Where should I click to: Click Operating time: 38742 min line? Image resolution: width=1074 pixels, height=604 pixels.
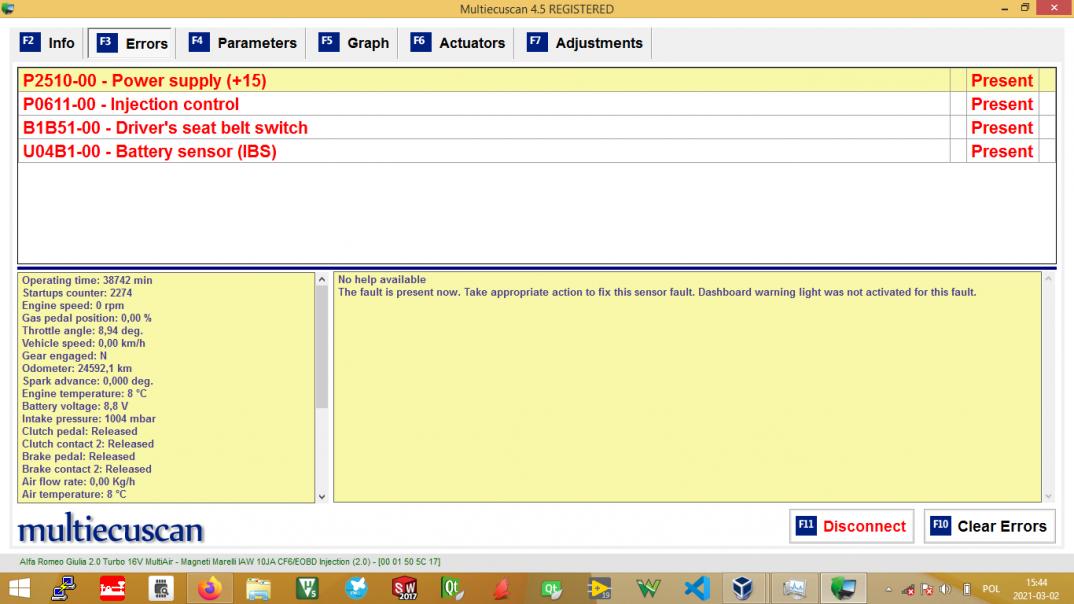[x=87, y=280]
